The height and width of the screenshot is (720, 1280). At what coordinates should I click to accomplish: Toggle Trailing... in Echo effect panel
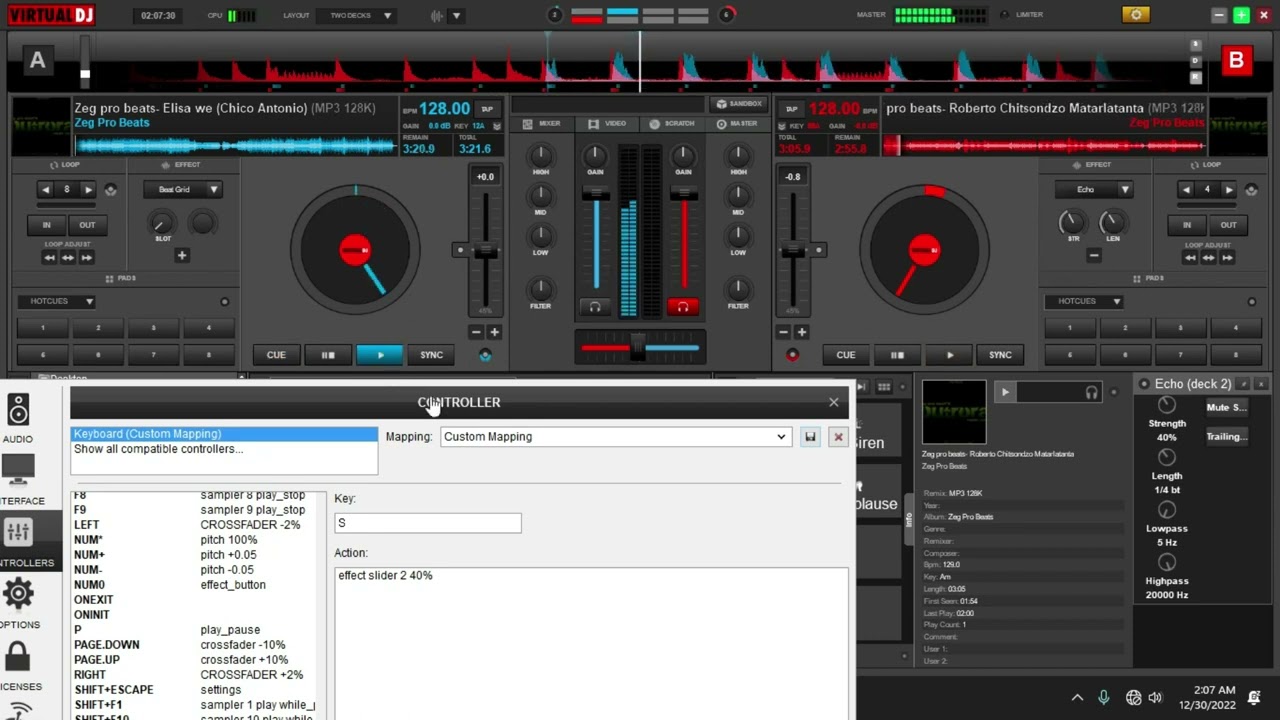[x=1226, y=437]
